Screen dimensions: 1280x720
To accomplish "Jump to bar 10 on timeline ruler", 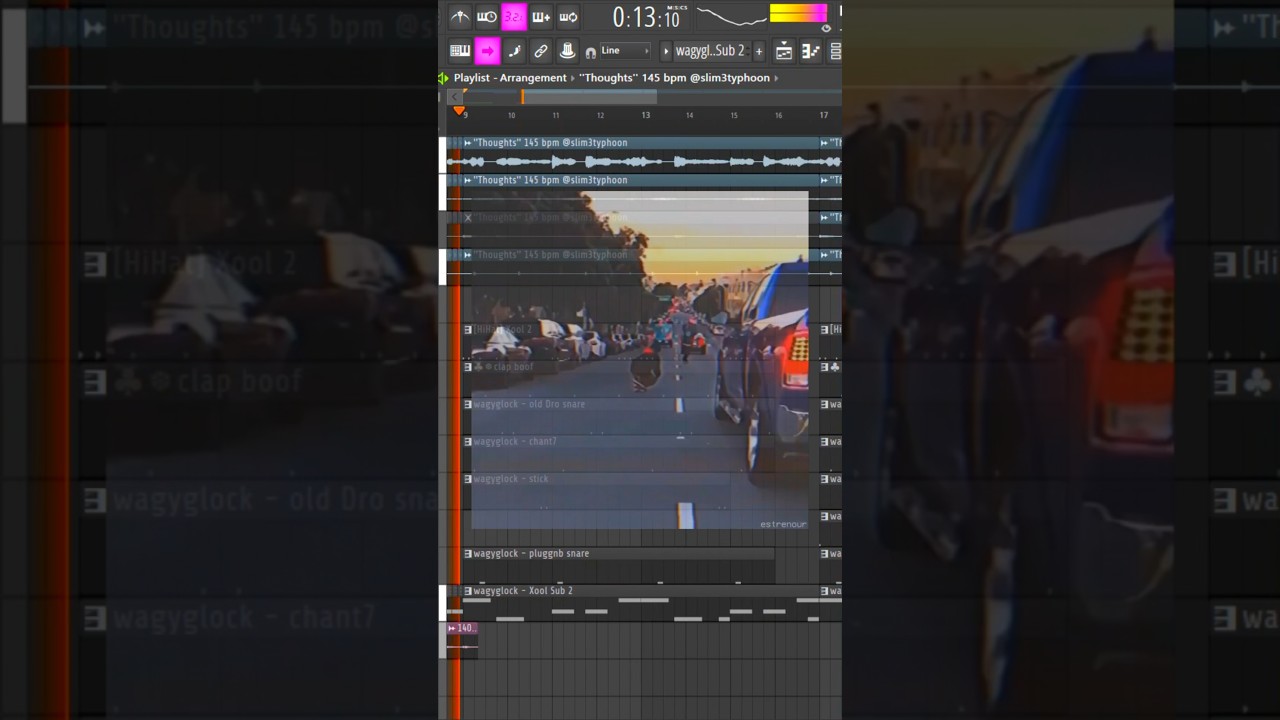I will [511, 115].
